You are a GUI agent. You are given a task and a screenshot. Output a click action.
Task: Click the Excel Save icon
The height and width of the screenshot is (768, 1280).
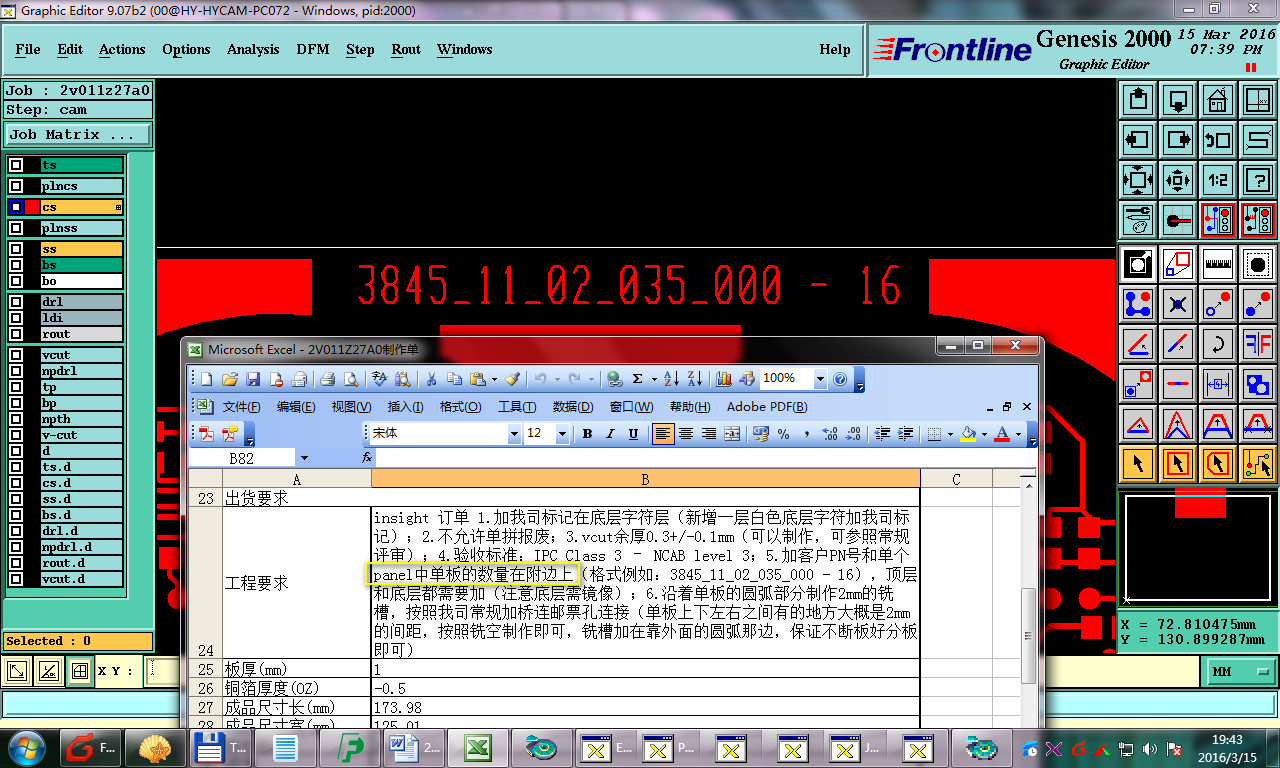[253, 379]
